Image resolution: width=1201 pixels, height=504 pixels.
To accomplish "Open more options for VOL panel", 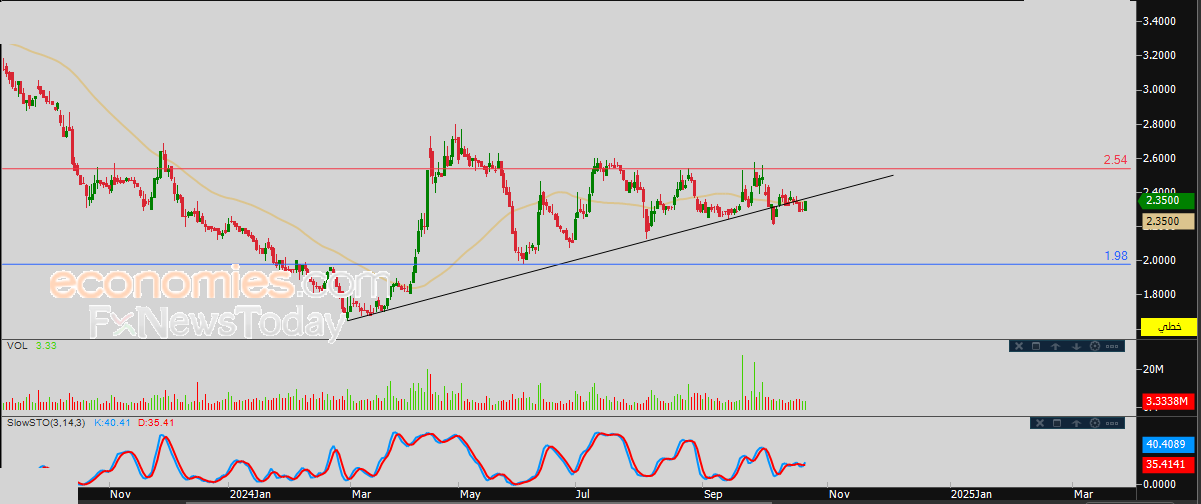I will tap(1113, 346).
